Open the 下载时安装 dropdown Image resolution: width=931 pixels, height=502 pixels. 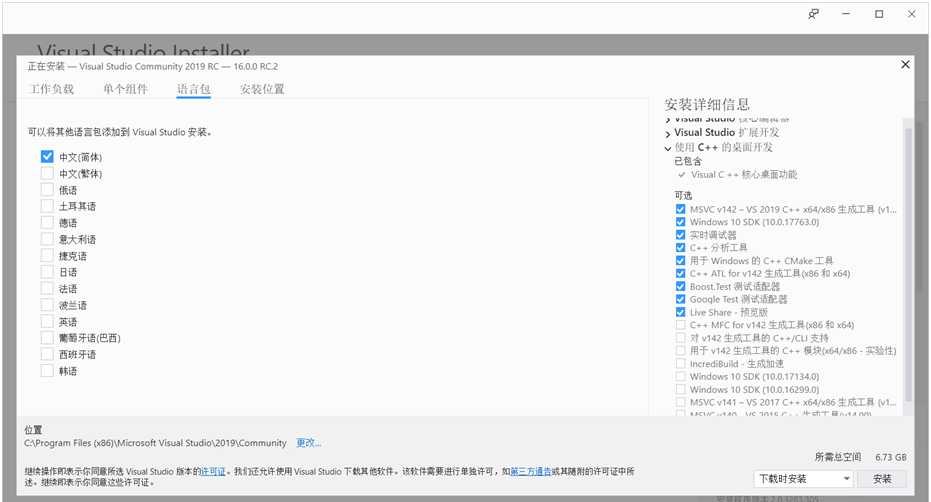pyautogui.click(x=803, y=479)
